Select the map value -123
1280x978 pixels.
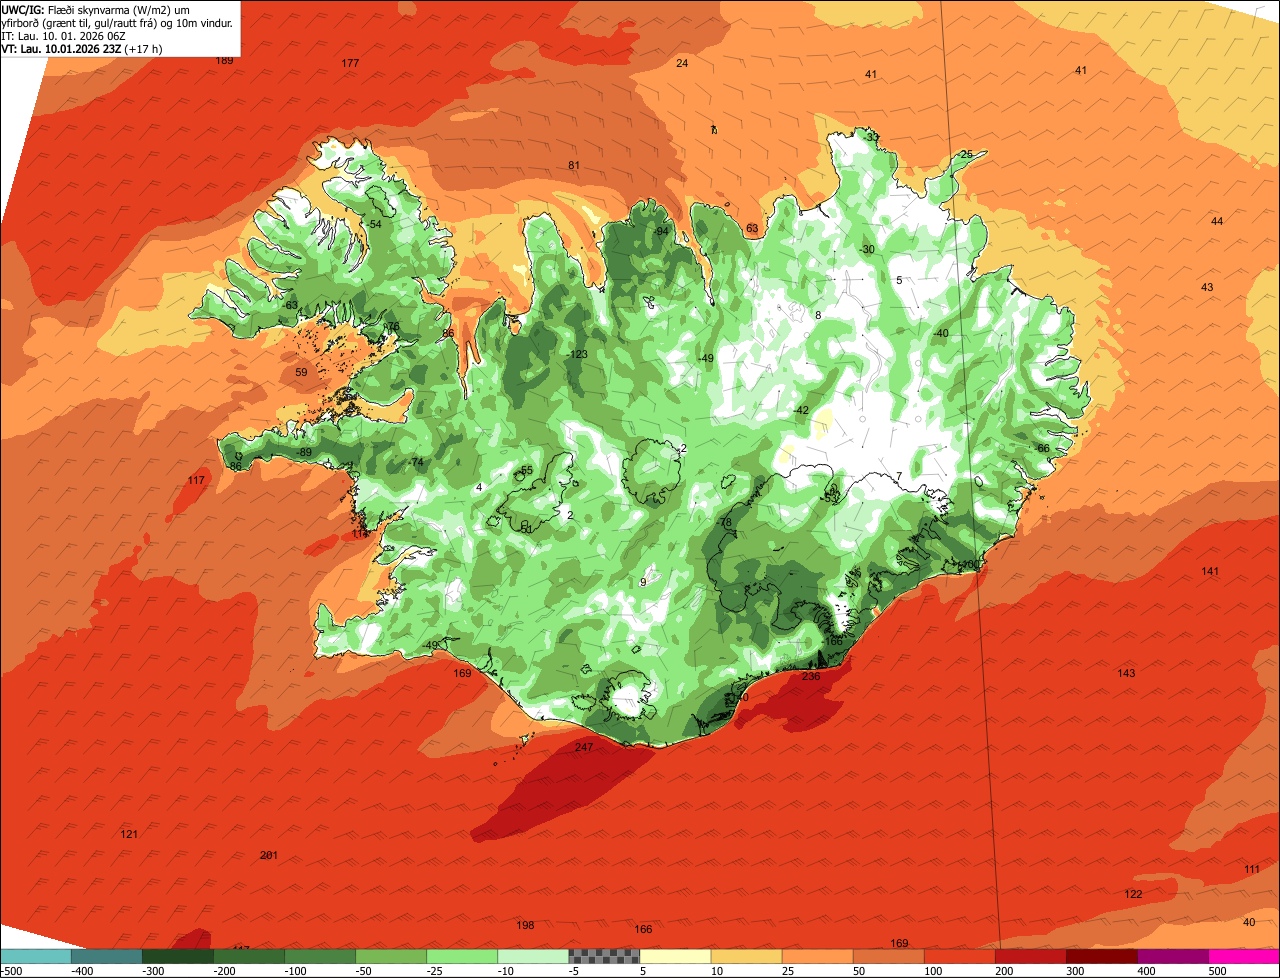pyautogui.click(x=577, y=355)
